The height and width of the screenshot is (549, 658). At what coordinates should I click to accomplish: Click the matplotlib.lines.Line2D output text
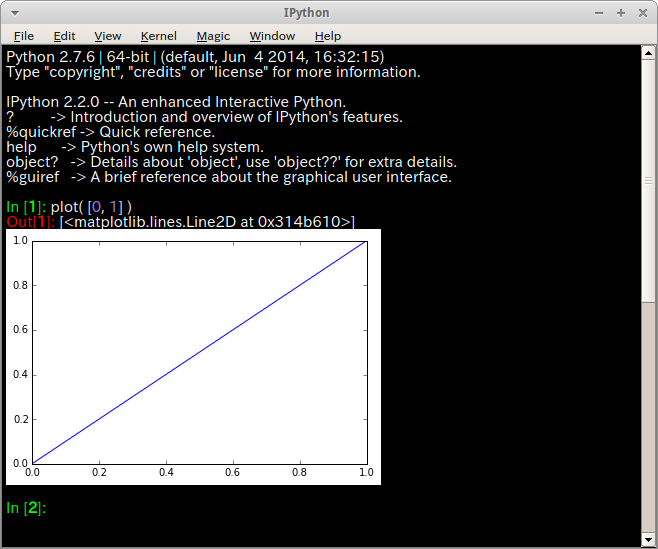[x=207, y=222]
